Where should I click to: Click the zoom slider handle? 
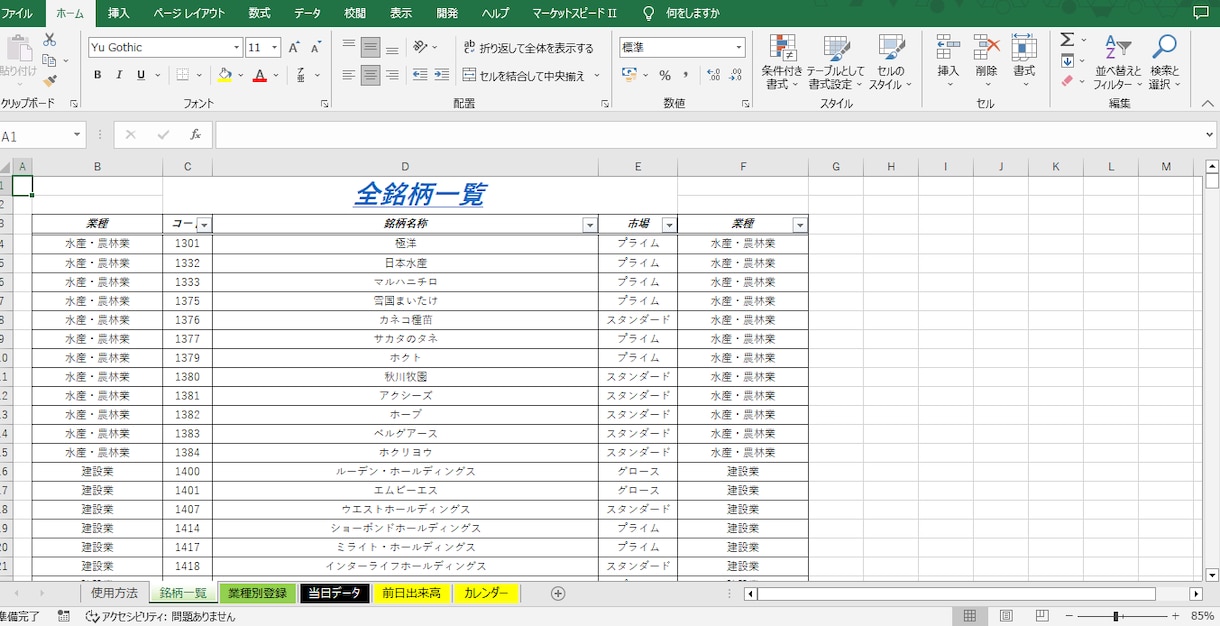[1115, 616]
